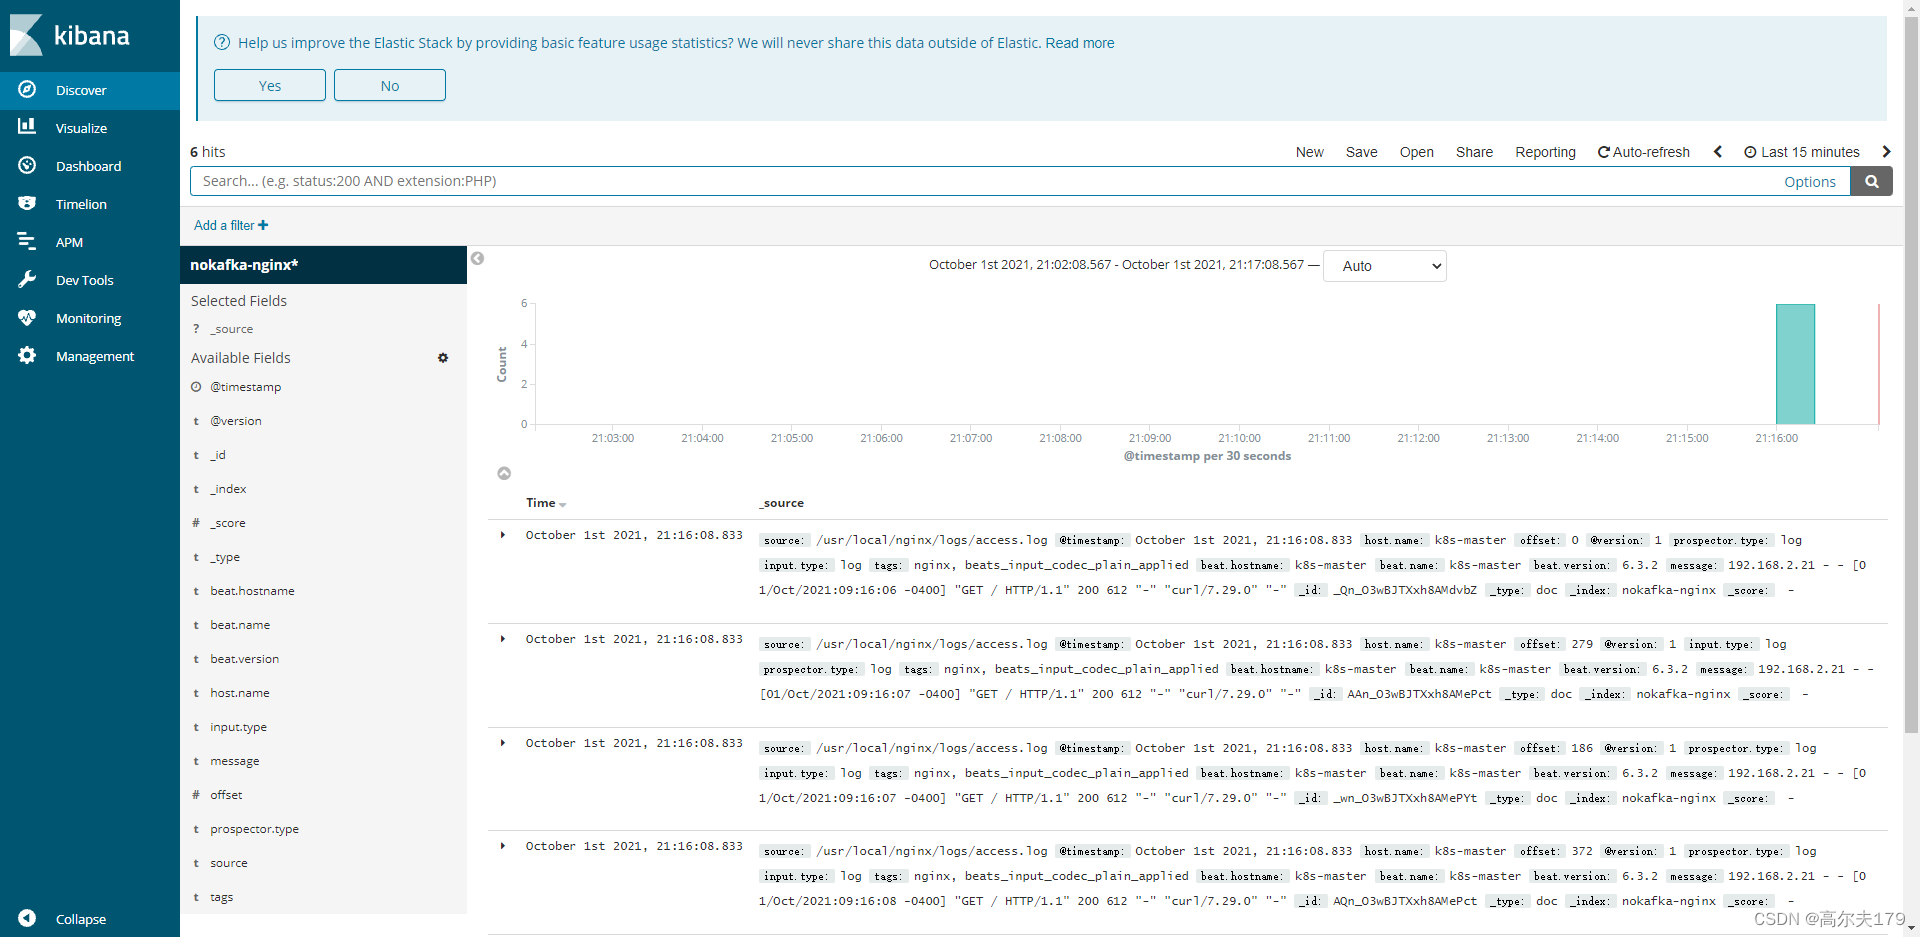Follow the Read more link
Viewport: 1920px width, 937px height.
[1079, 42]
